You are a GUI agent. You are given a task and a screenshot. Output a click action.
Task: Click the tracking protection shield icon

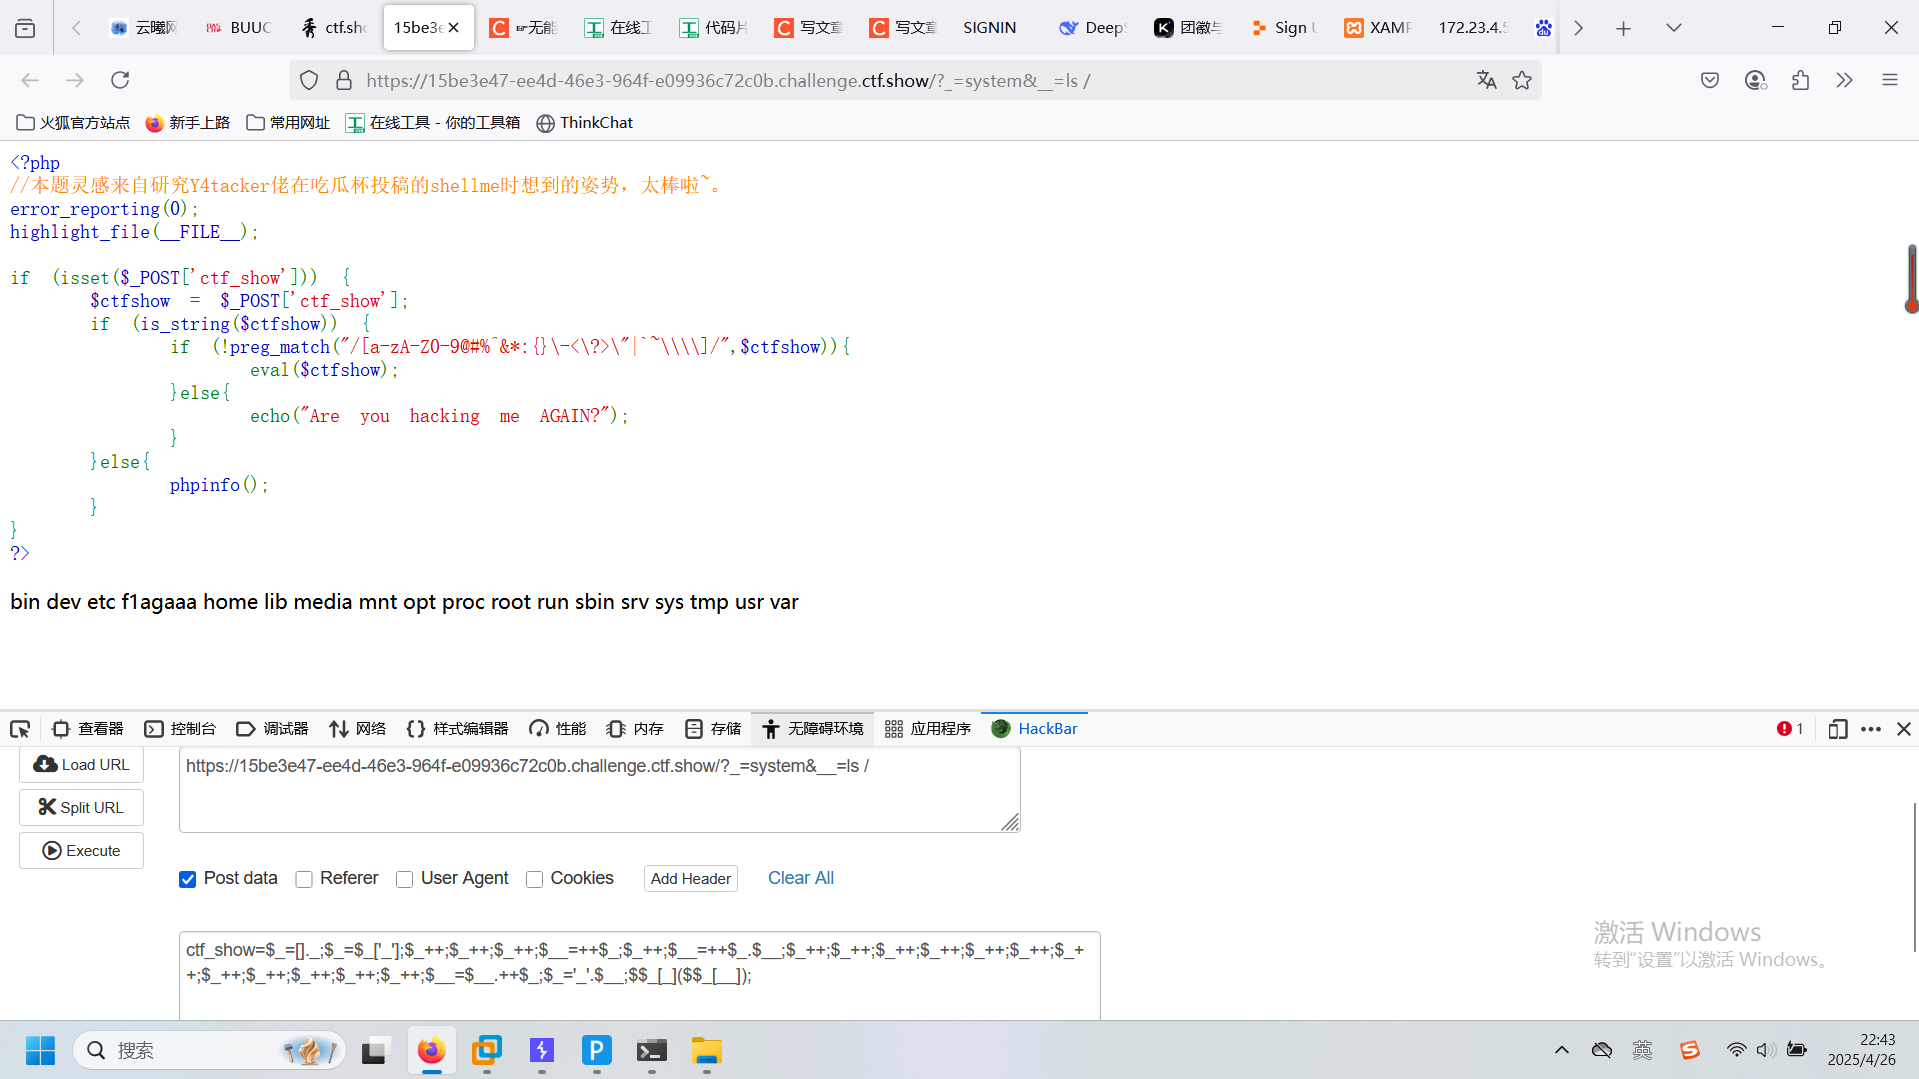(x=309, y=80)
